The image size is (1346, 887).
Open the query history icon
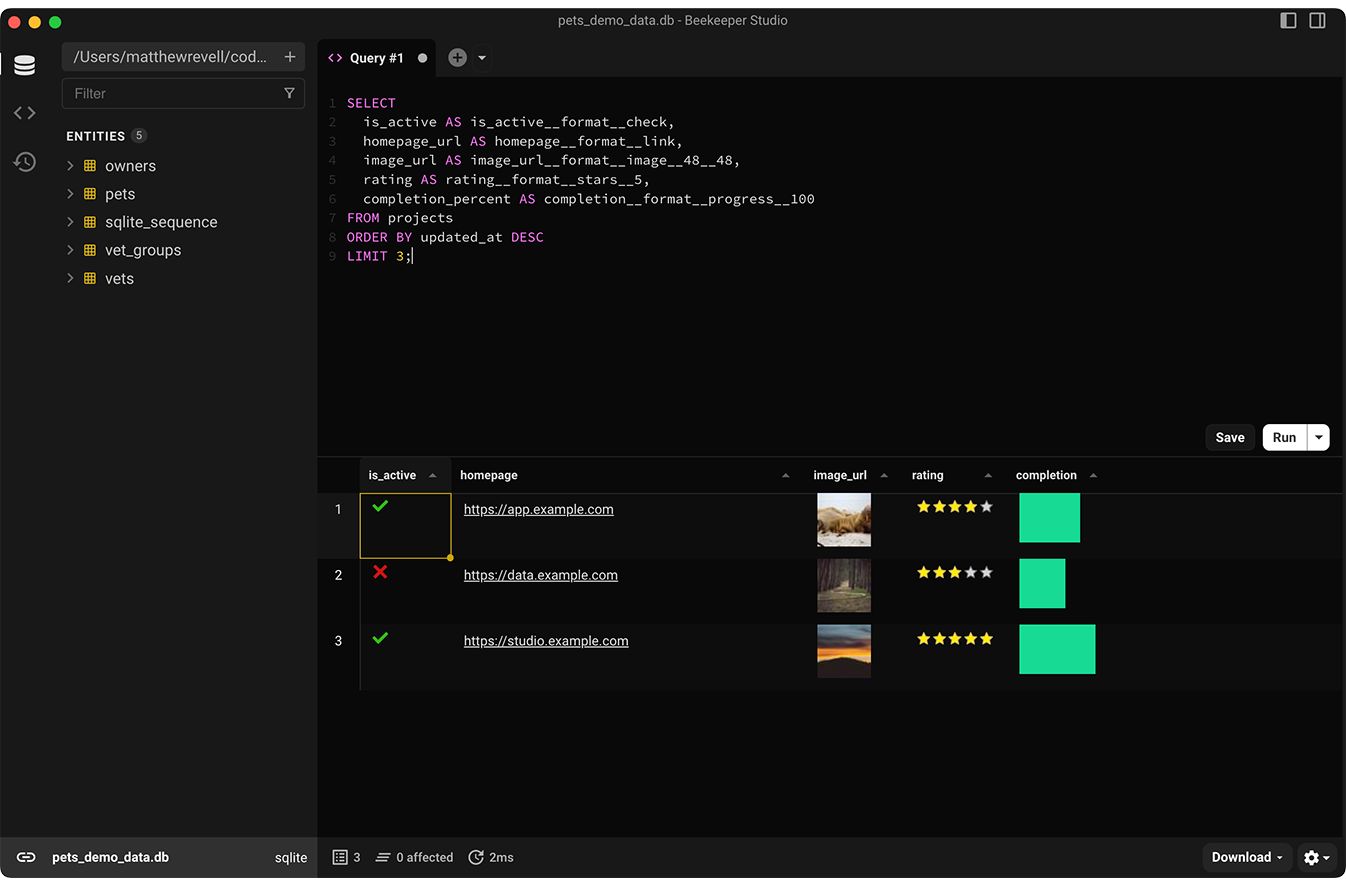25,162
